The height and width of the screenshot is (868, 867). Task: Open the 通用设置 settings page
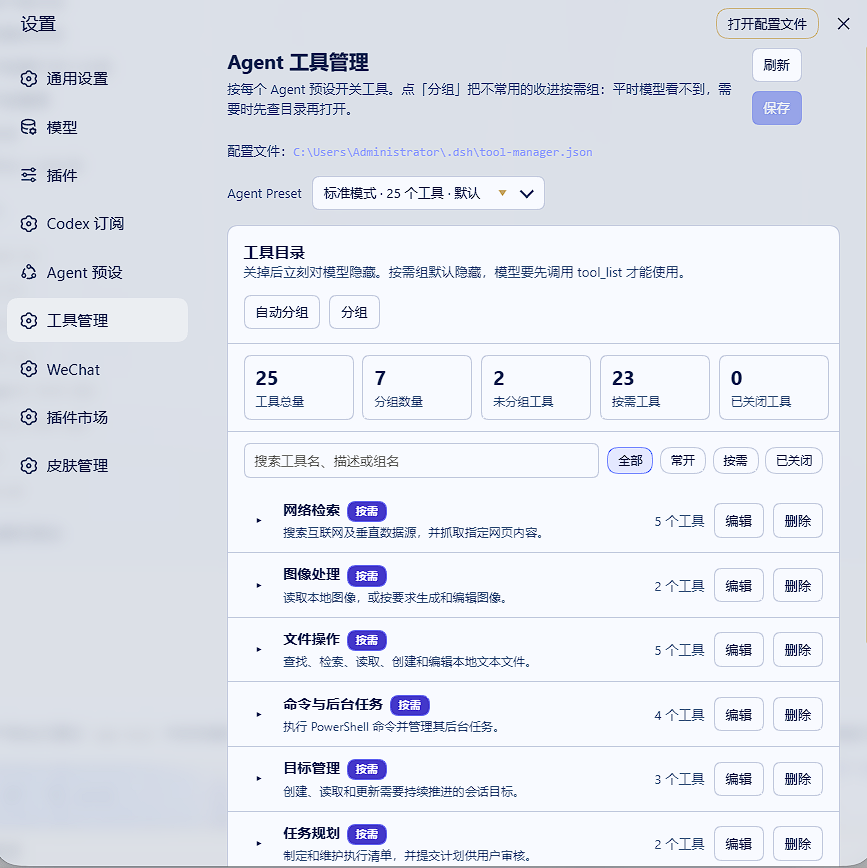(x=97, y=79)
